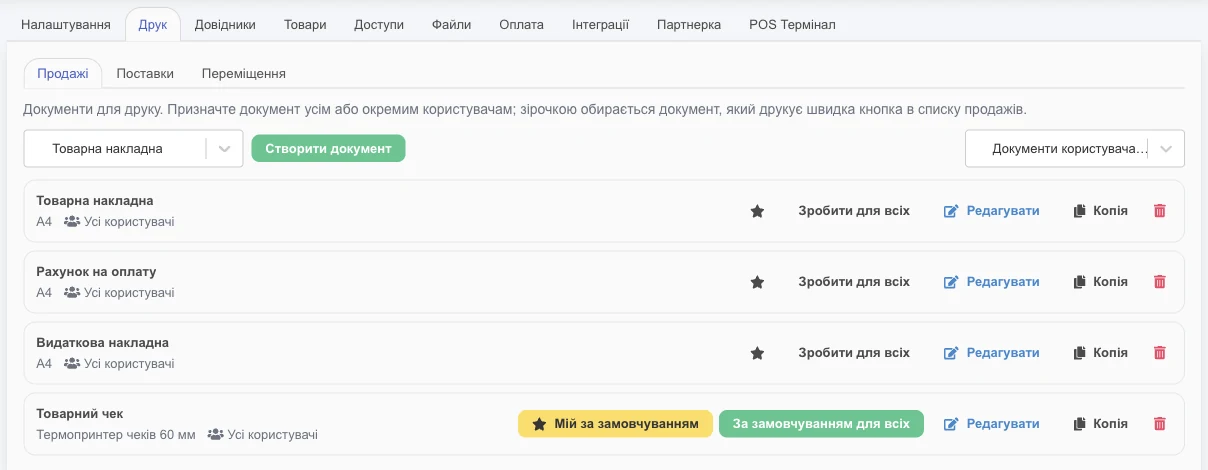The height and width of the screenshot is (470, 1208).
Task: Select the Друк tab
Action: coord(153,24)
